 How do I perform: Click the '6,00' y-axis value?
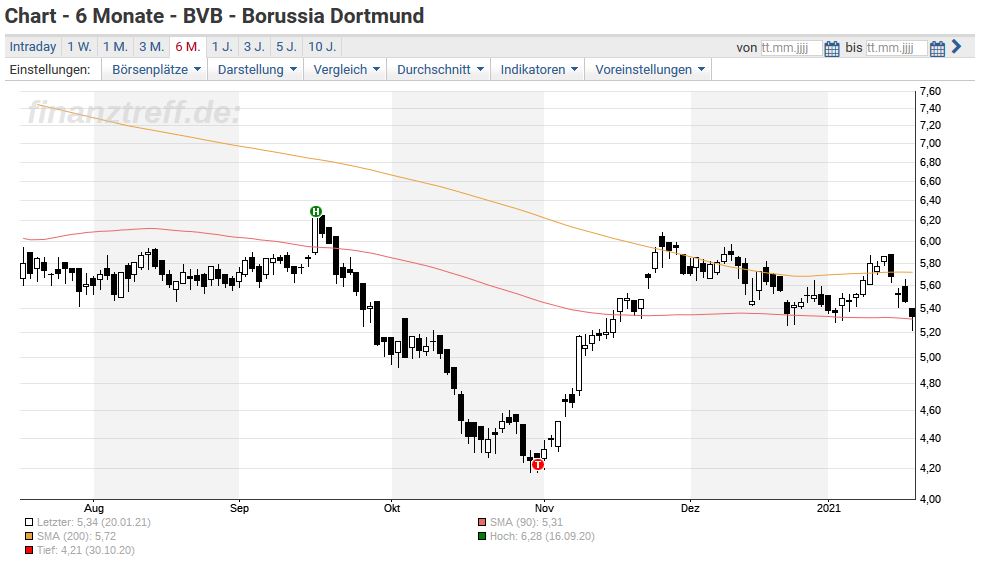click(930, 241)
